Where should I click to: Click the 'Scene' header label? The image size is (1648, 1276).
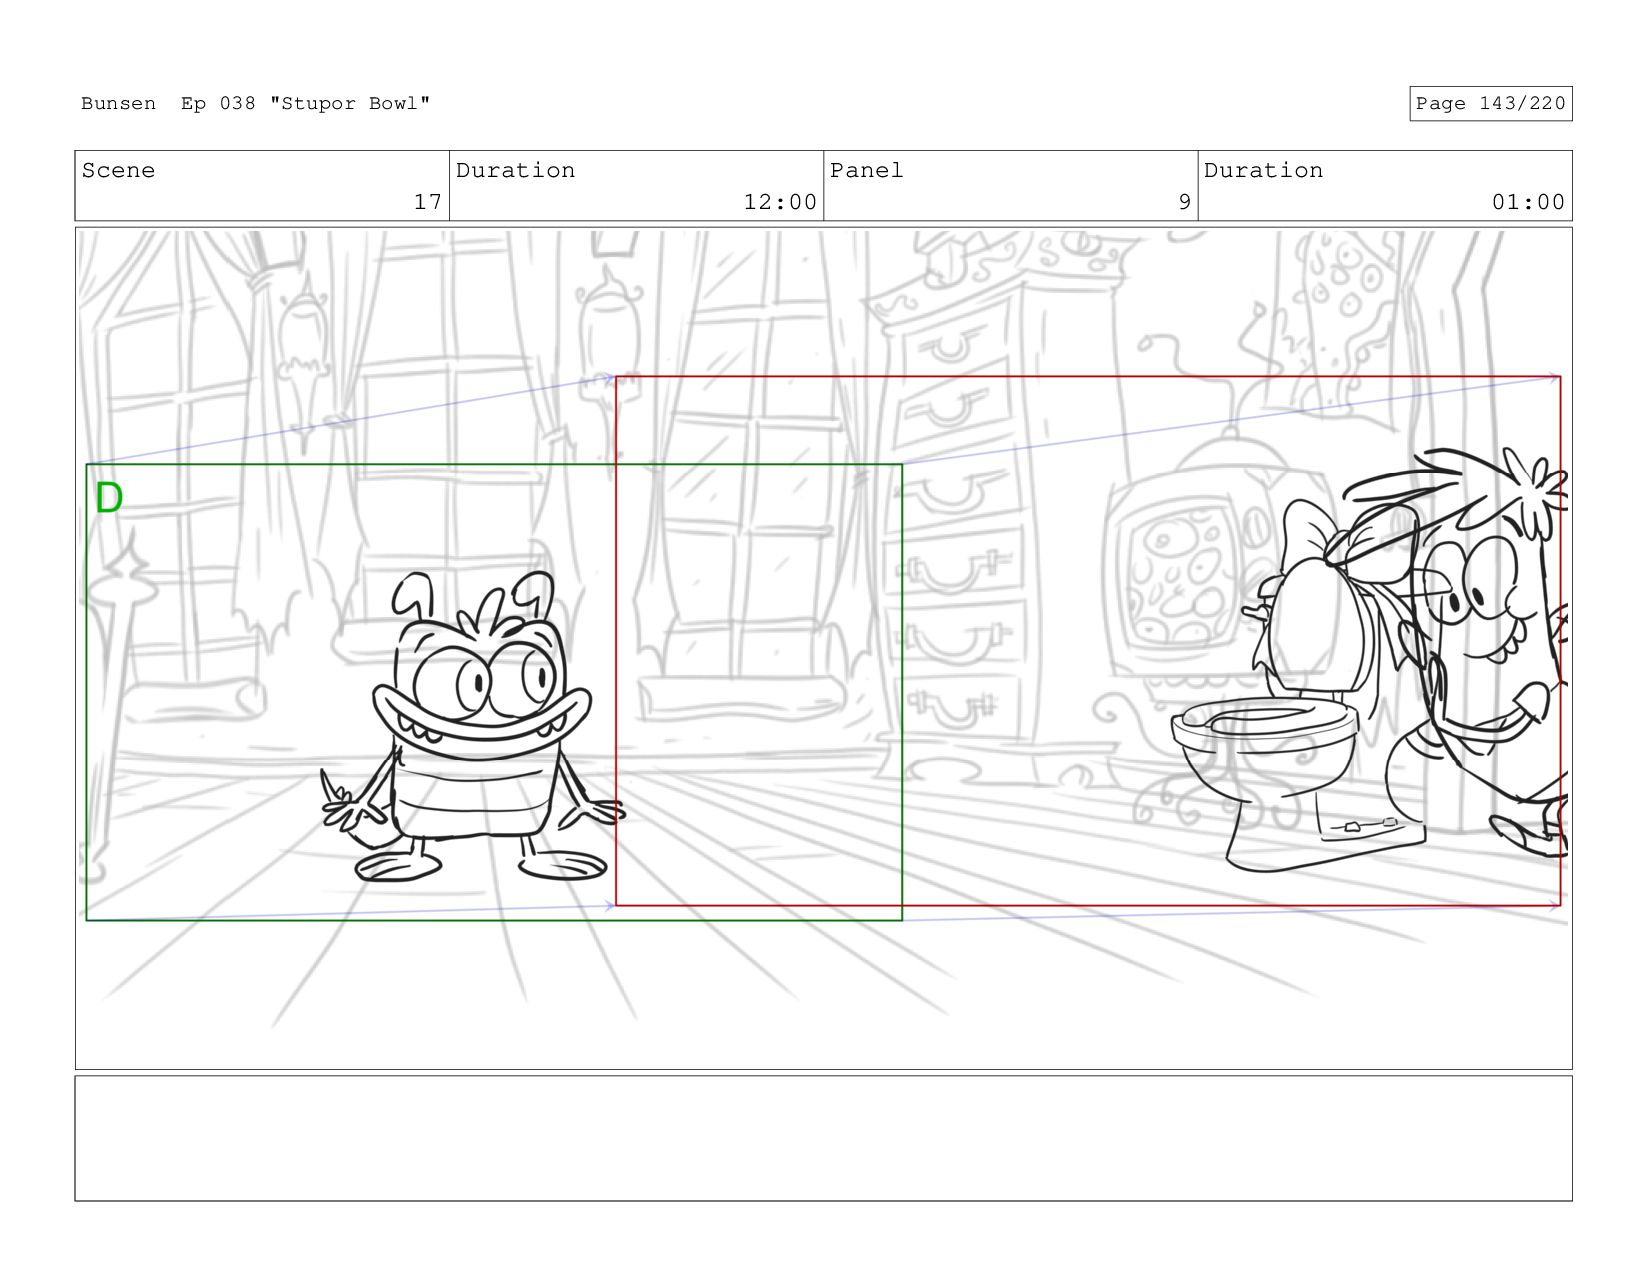118,171
